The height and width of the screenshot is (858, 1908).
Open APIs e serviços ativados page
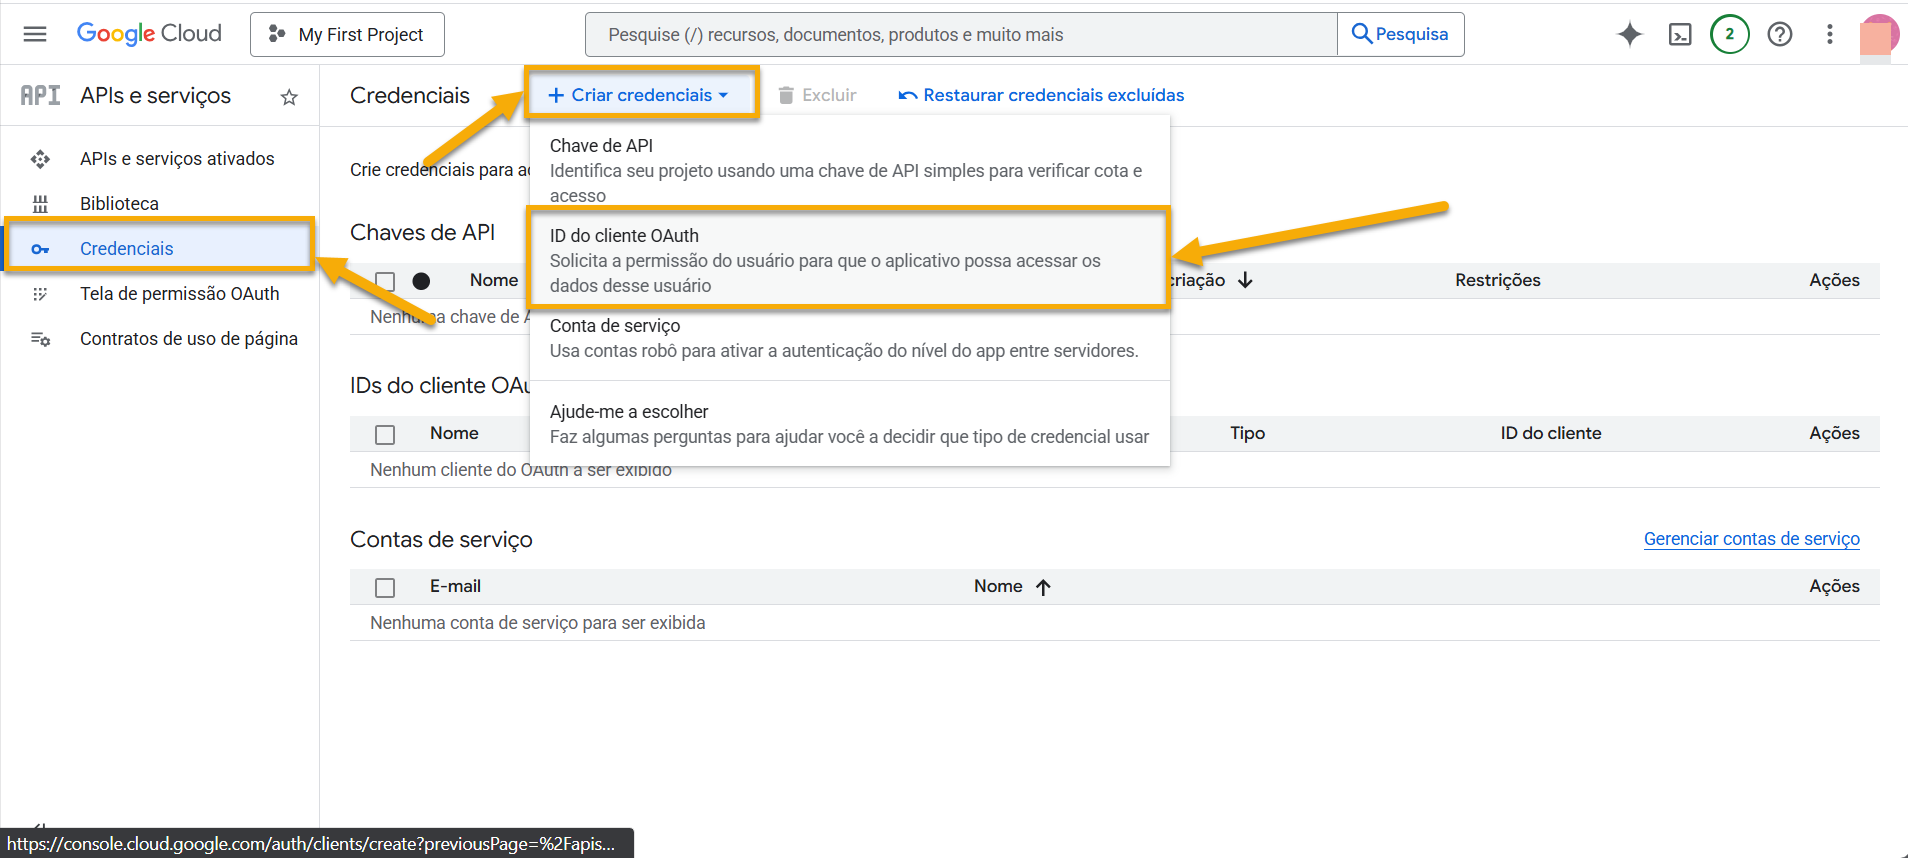pos(177,159)
